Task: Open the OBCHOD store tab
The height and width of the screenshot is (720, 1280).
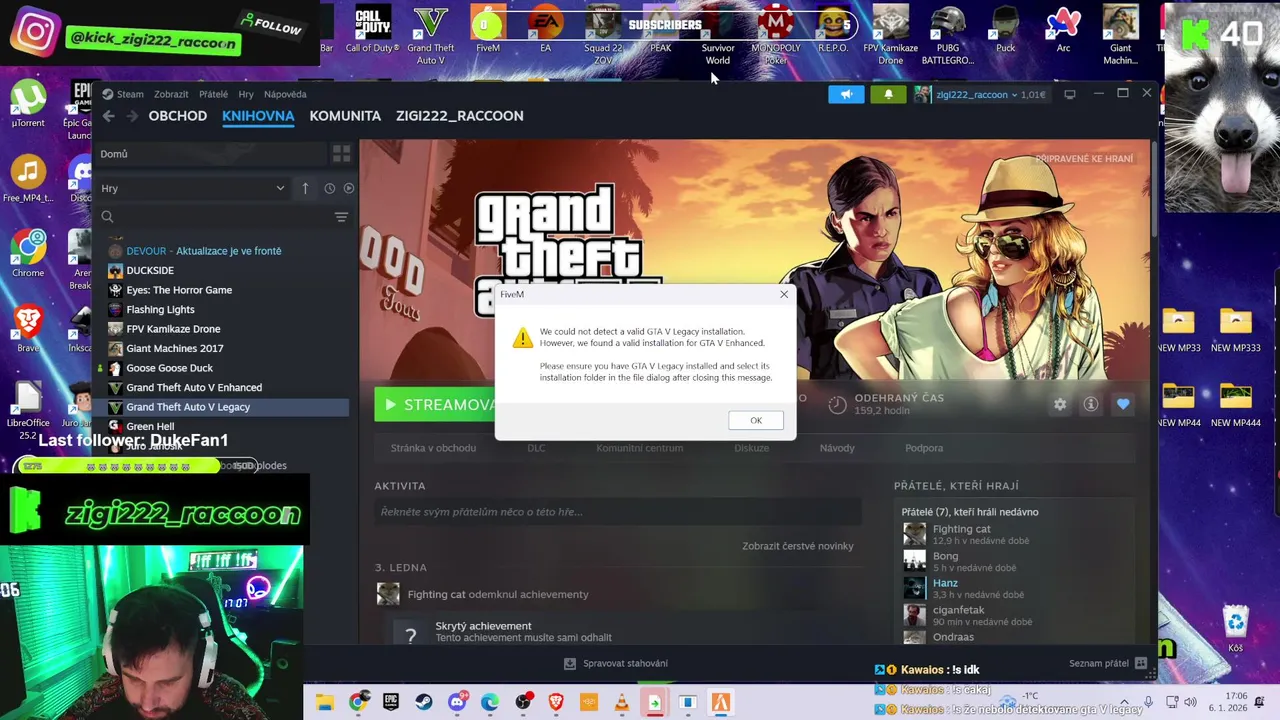Action: pyautogui.click(x=178, y=116)
